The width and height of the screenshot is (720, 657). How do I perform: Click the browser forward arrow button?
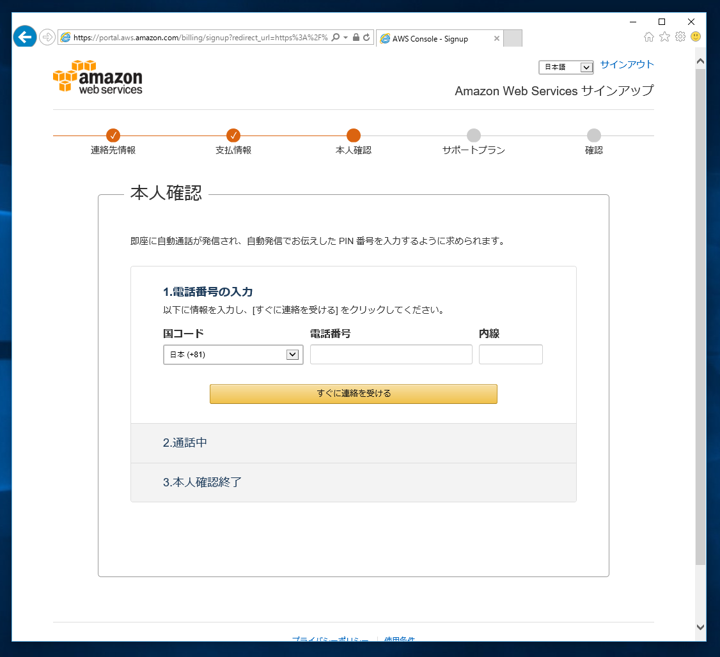(47, 37)
